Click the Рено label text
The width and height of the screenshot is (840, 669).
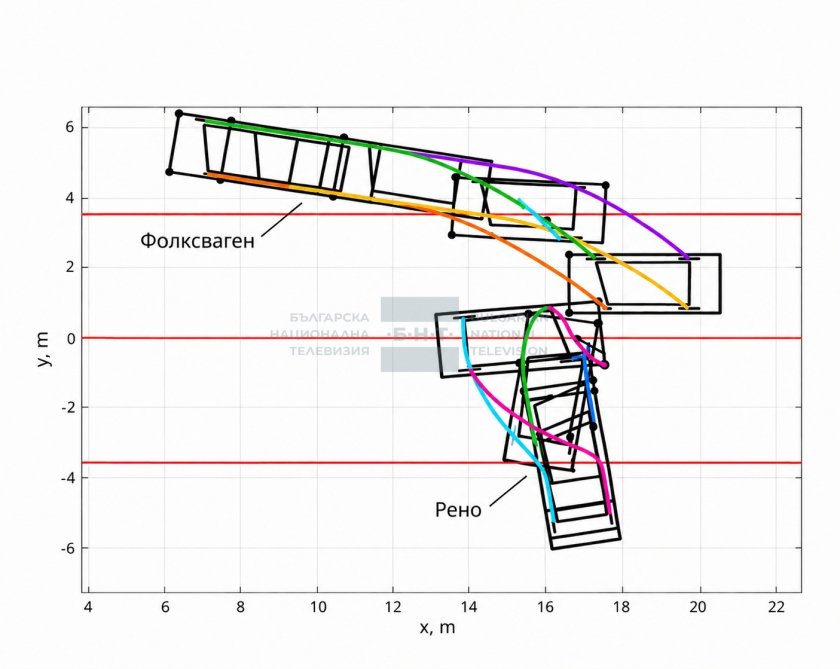[458, 509]
